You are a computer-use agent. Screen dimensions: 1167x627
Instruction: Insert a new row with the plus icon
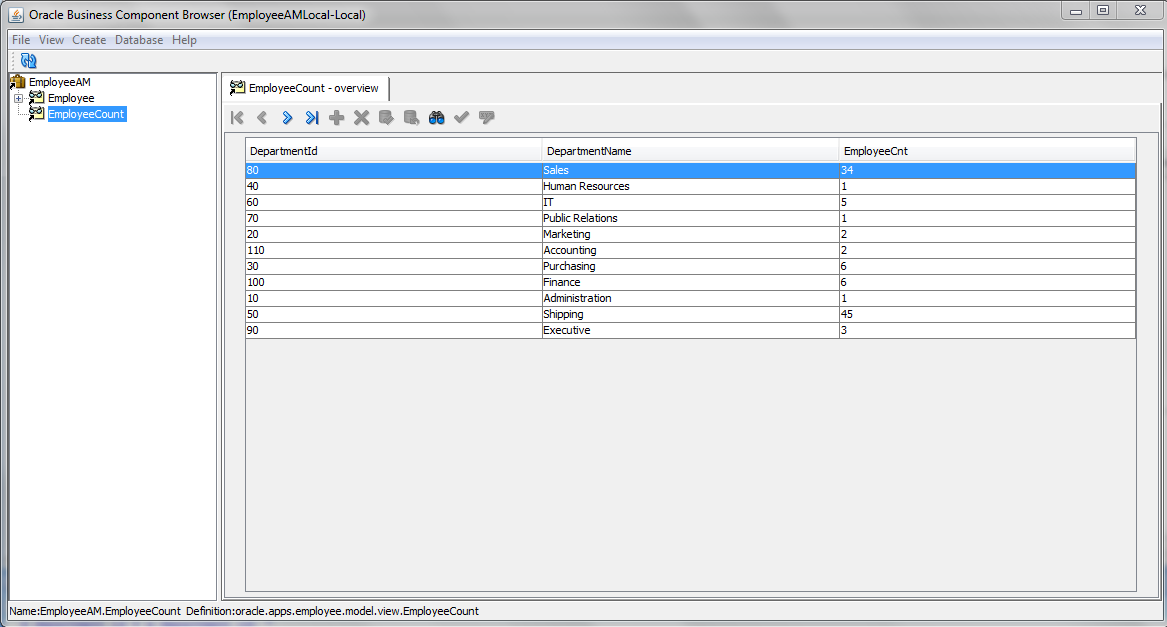(336, 117)
